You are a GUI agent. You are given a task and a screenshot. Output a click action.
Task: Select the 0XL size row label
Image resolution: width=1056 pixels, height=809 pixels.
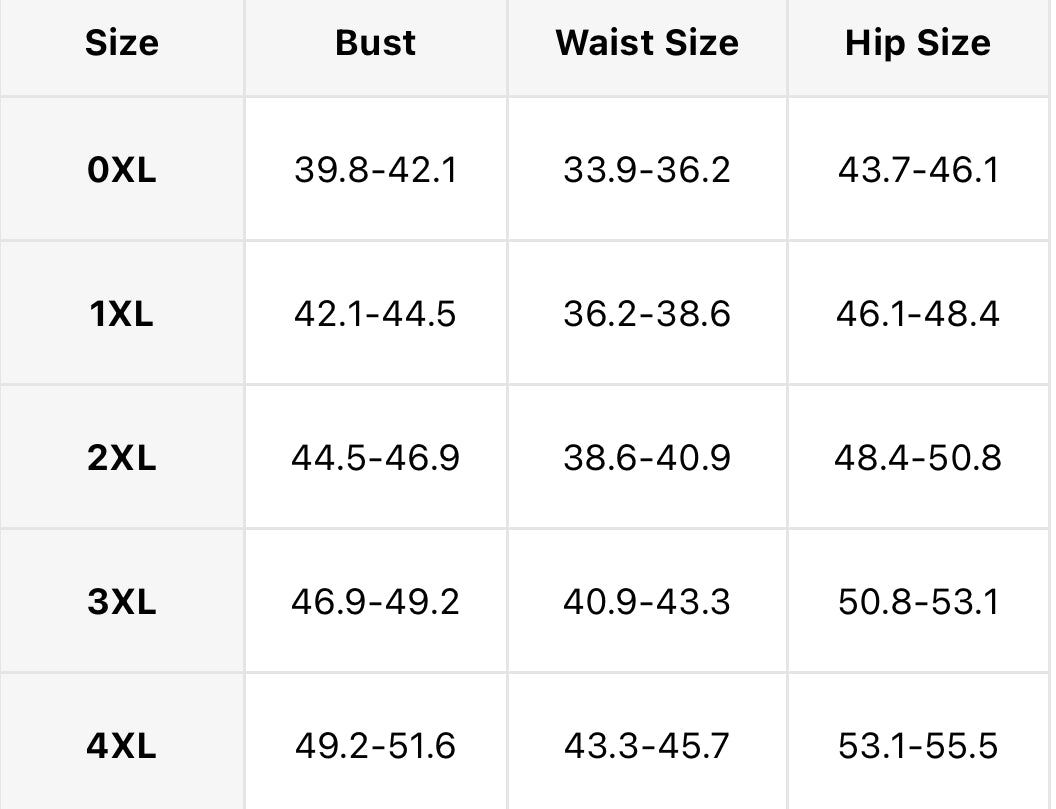122,169
